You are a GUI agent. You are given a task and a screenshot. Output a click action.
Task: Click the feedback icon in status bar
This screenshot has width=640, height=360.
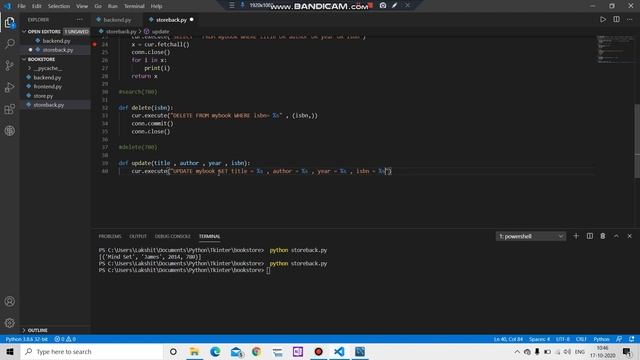click(x=619, y=339)
